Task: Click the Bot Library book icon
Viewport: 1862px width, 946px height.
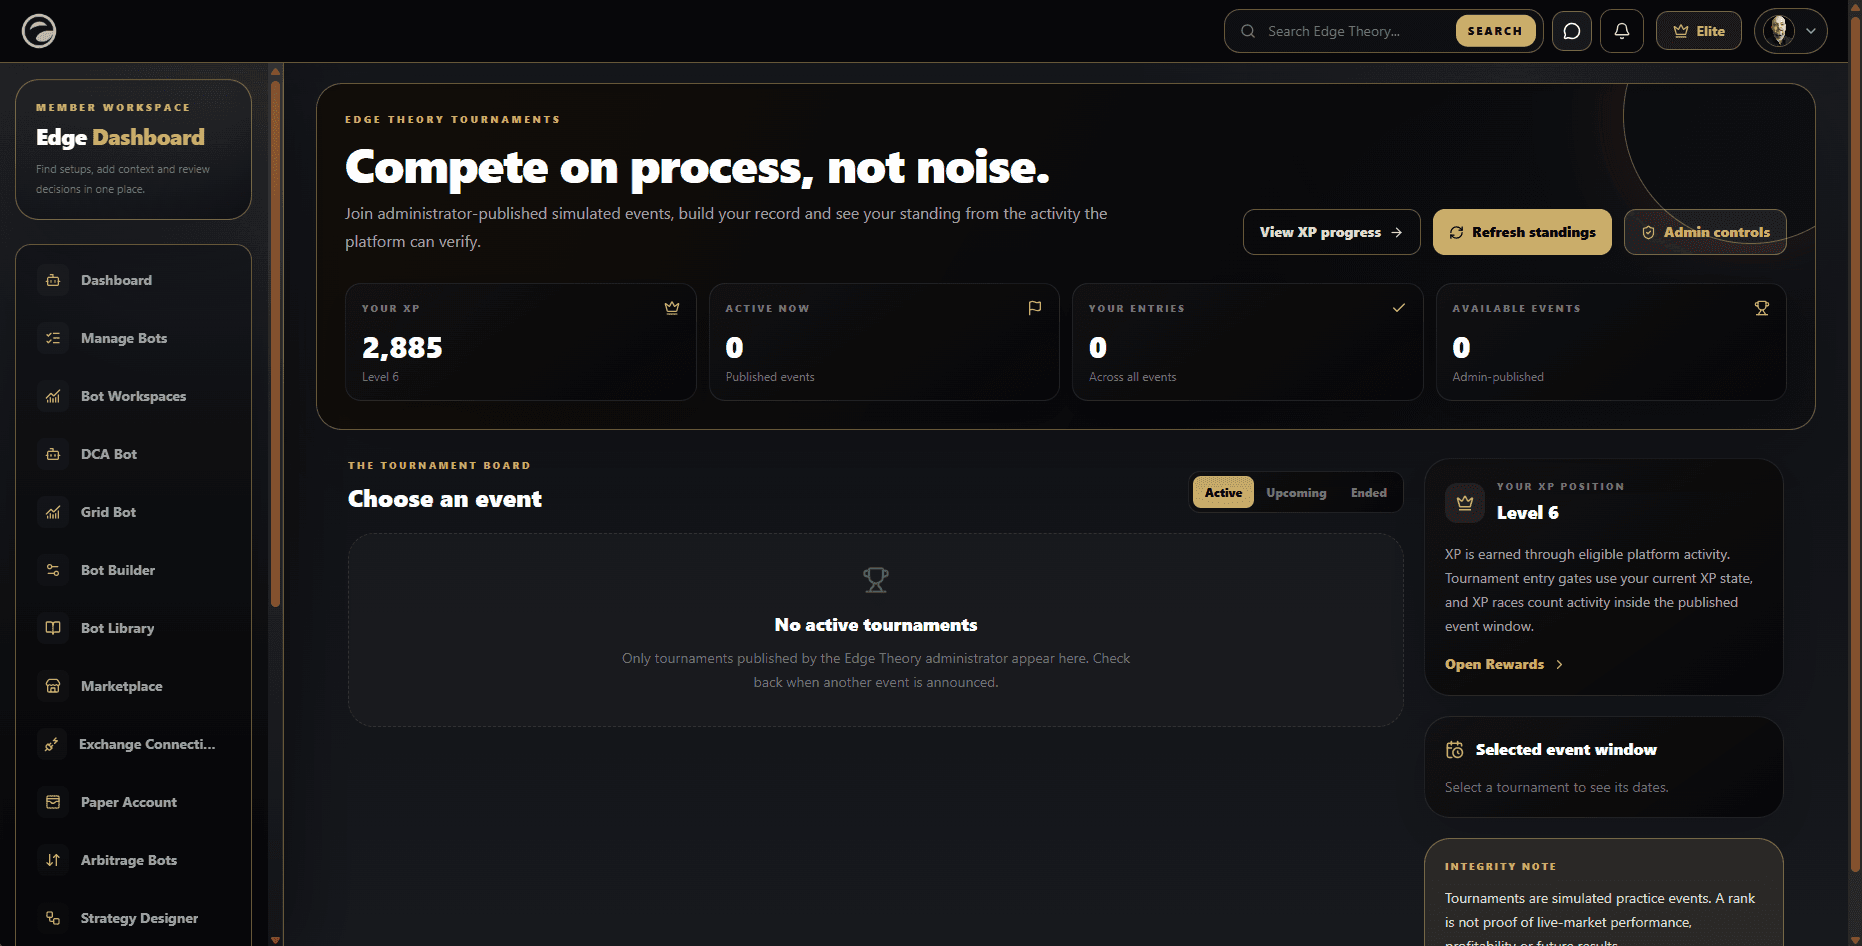Action: click(53, 628)
